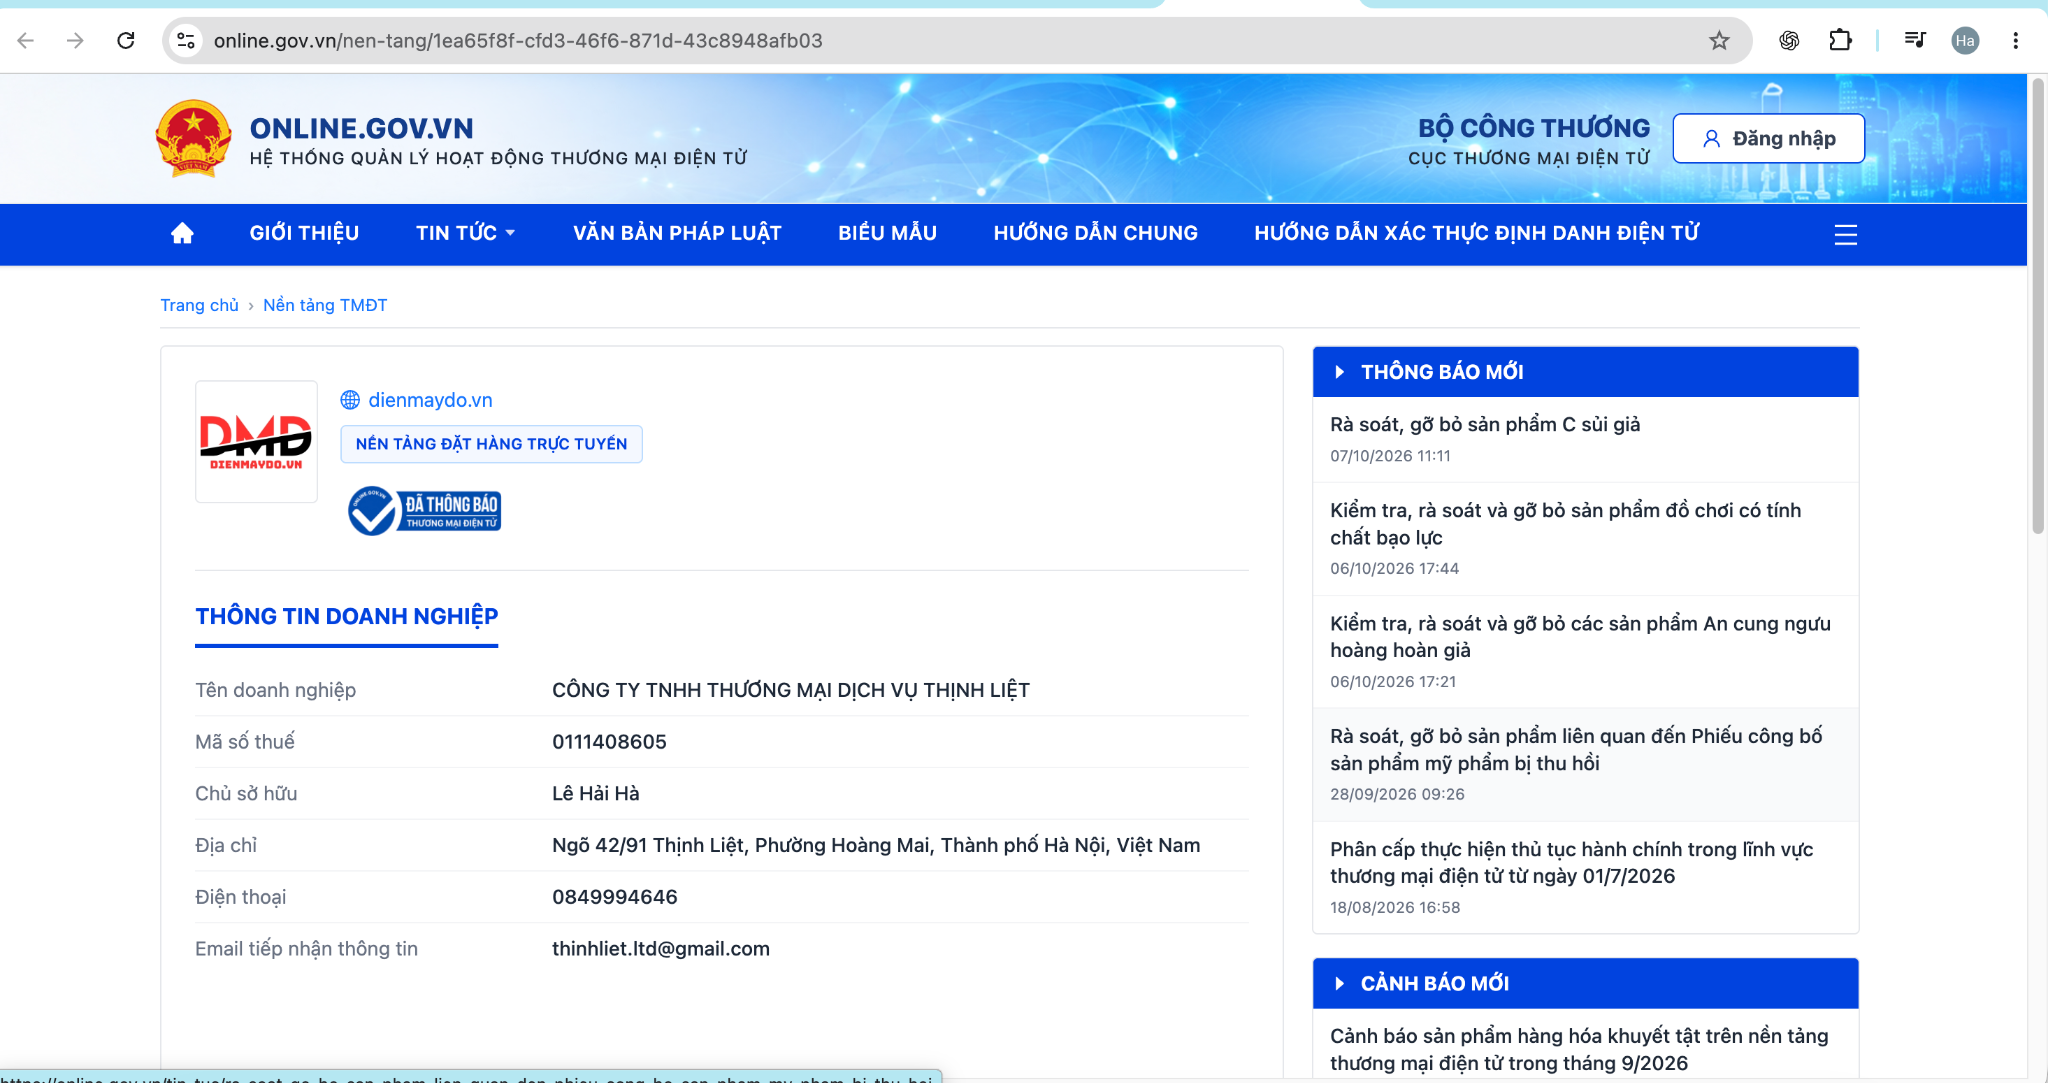Open warning about hàng hóa khuyết tật tháng 9/2026
2048x1083 pixels.
pos(1579,1050)
